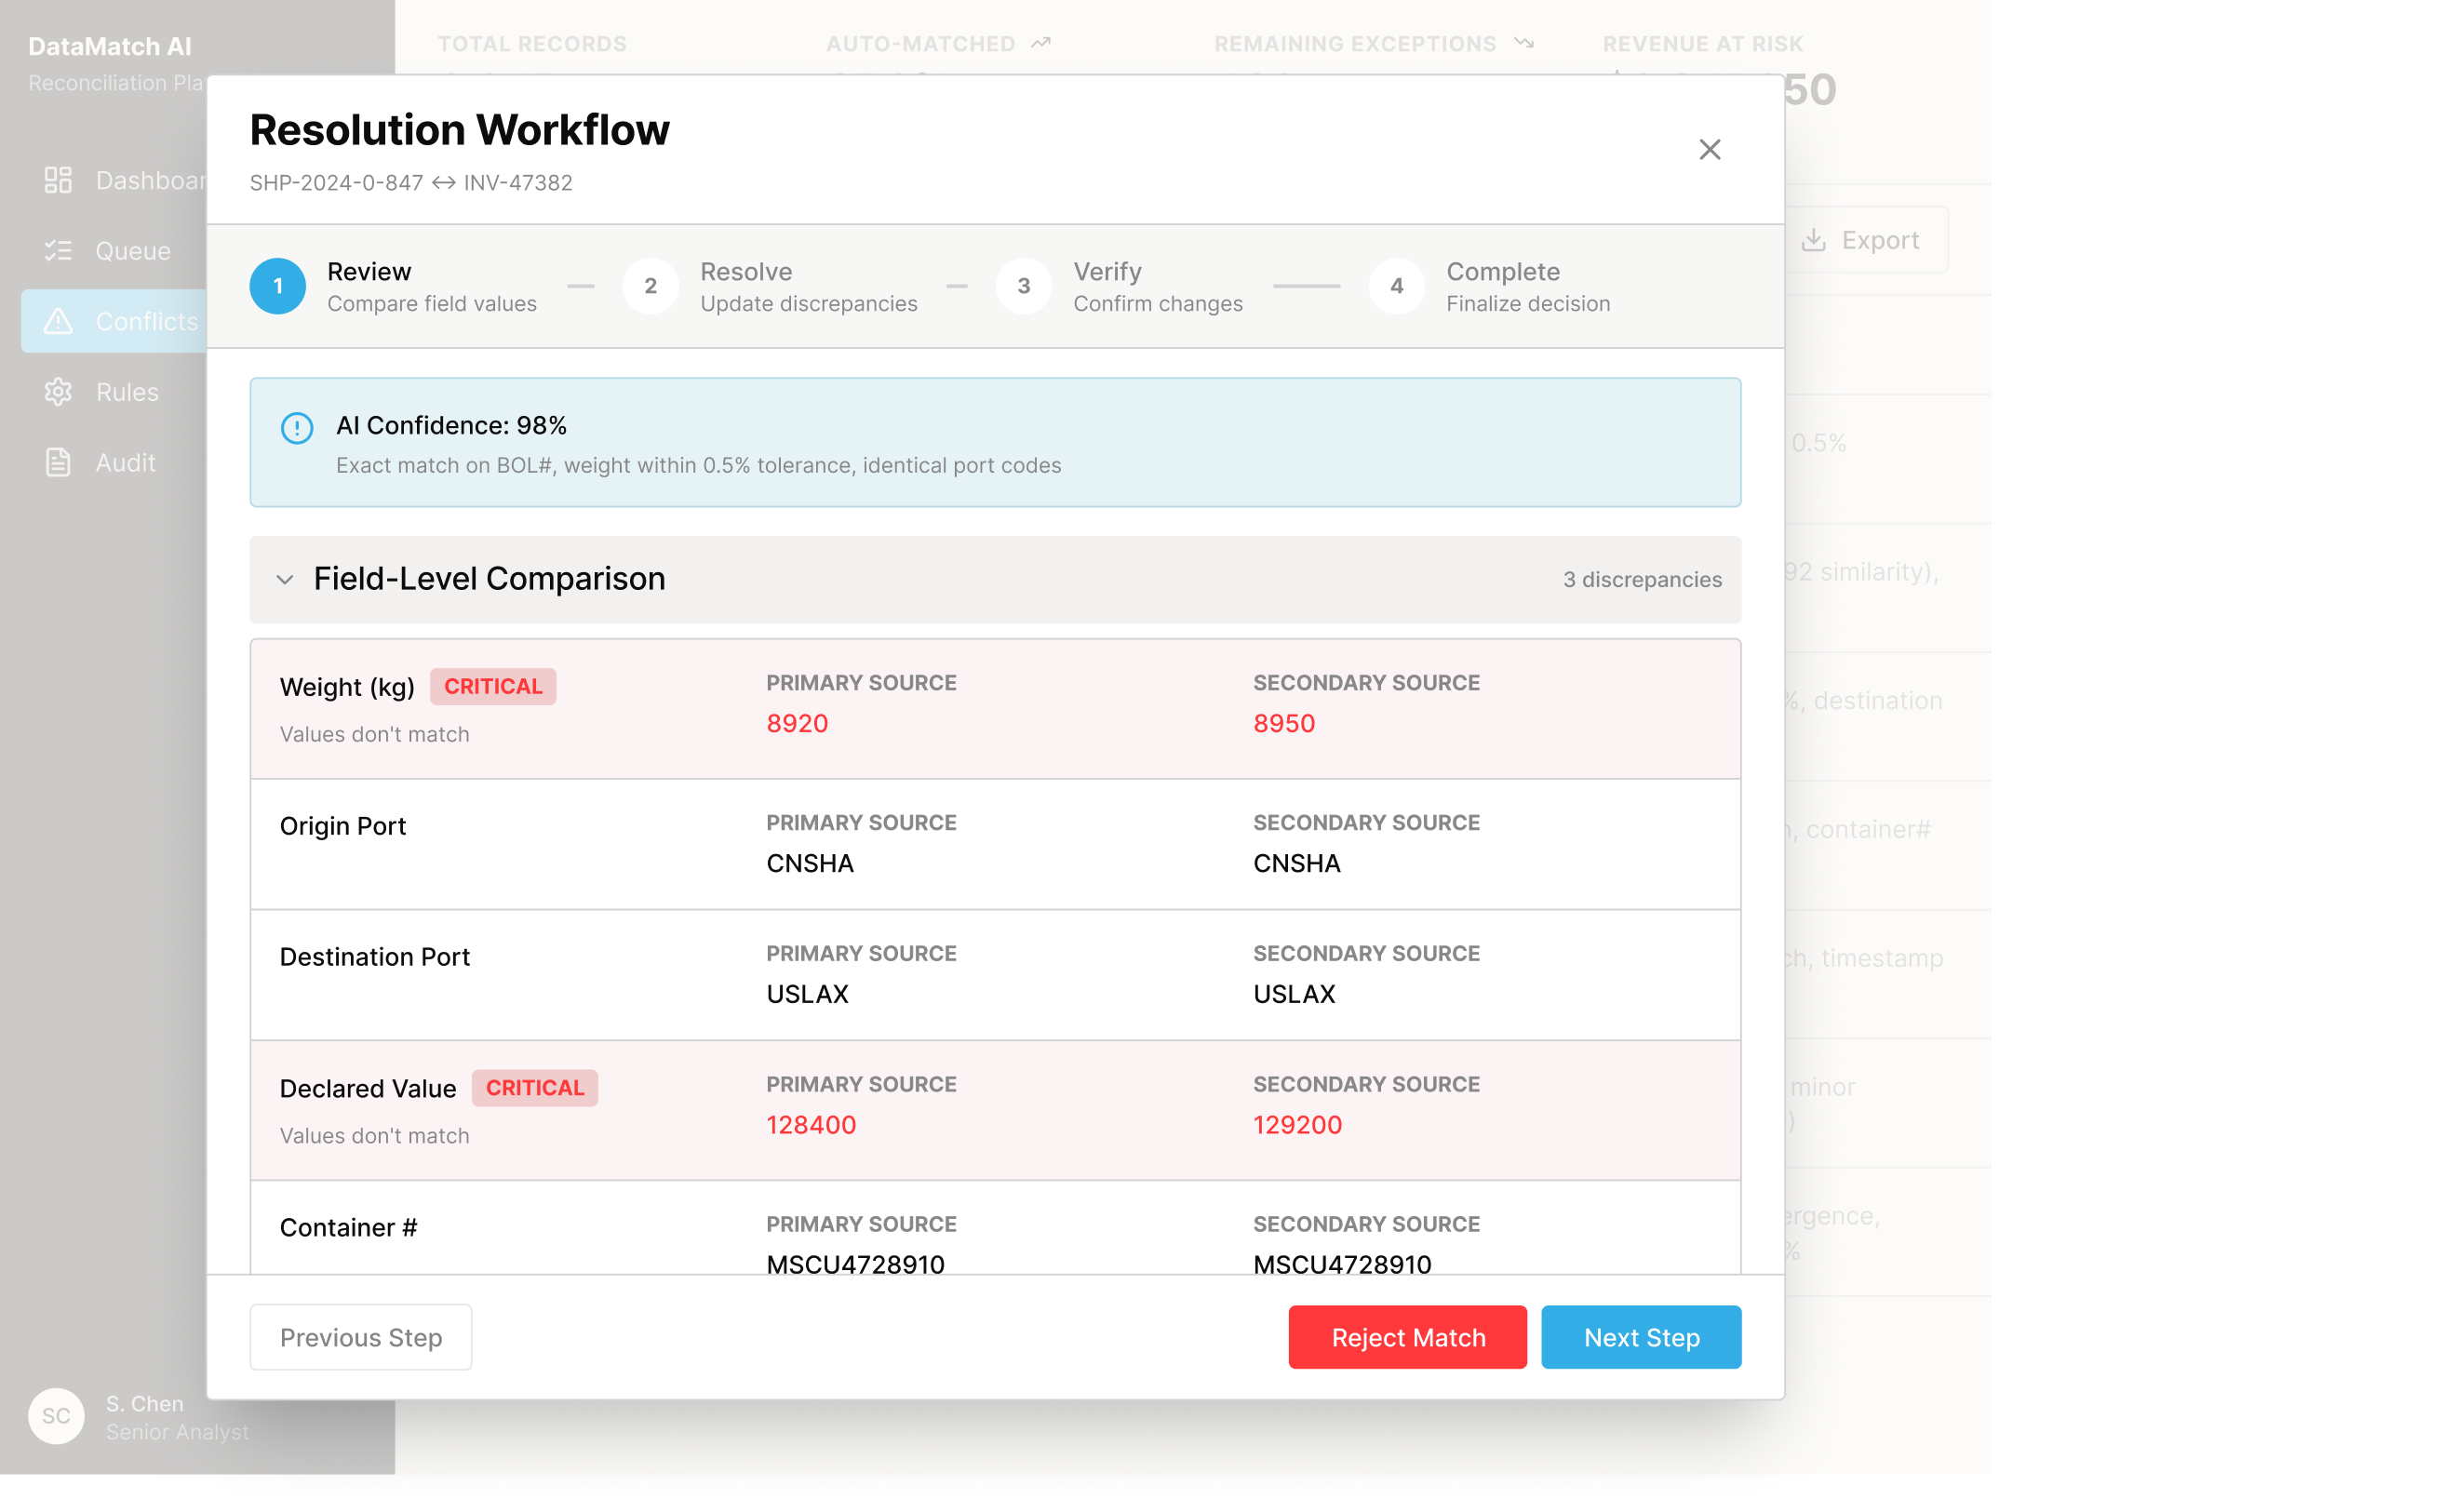Click the Declared Value secondary source 129200
Screen dimensions: 2442x1512
click(1297, 1124)
